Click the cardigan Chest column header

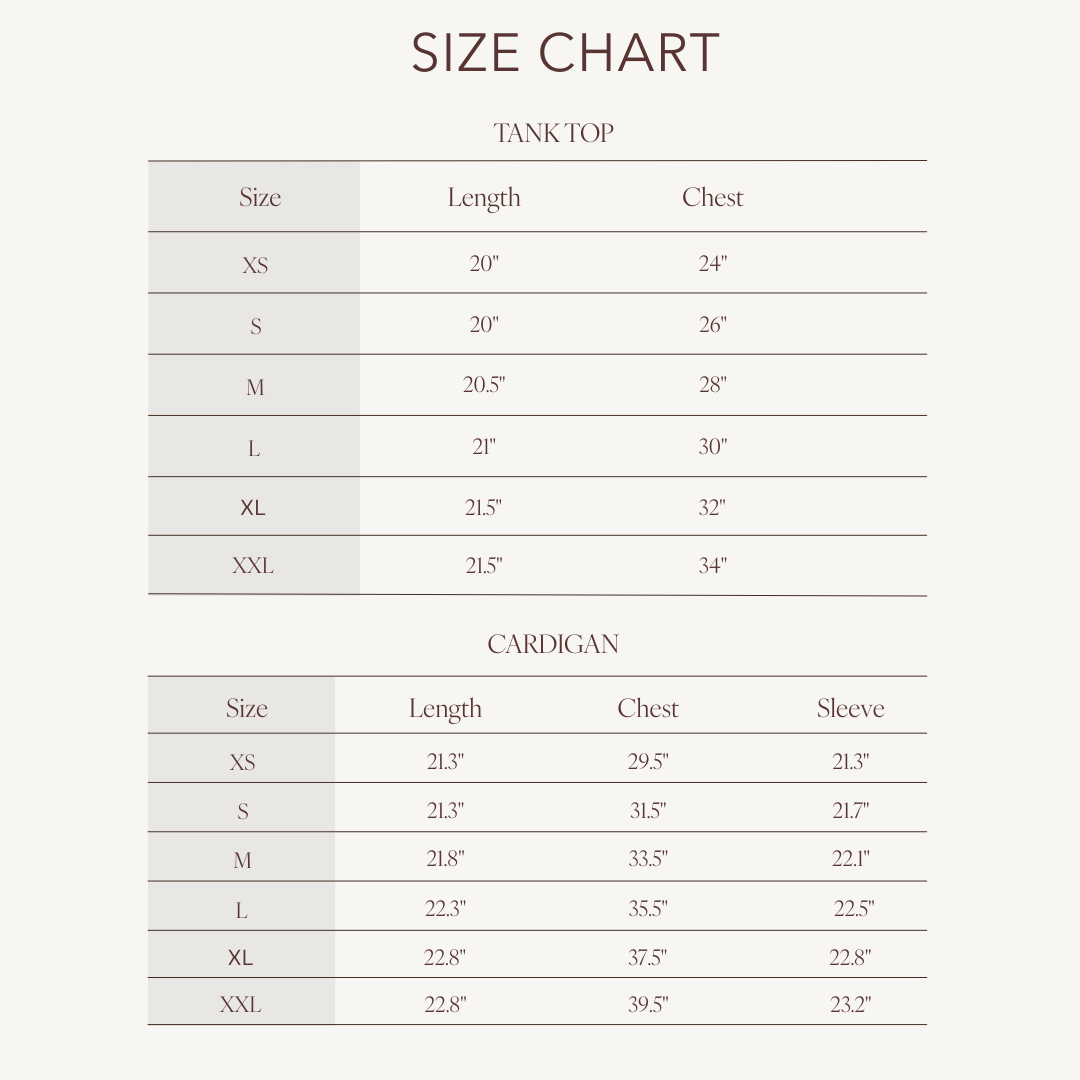[648, 708]
